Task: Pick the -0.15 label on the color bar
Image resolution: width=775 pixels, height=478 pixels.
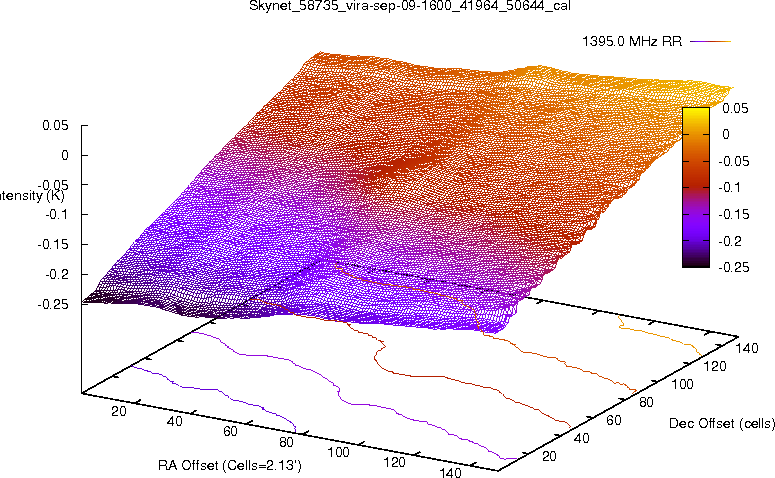Action: click(733, 214)
